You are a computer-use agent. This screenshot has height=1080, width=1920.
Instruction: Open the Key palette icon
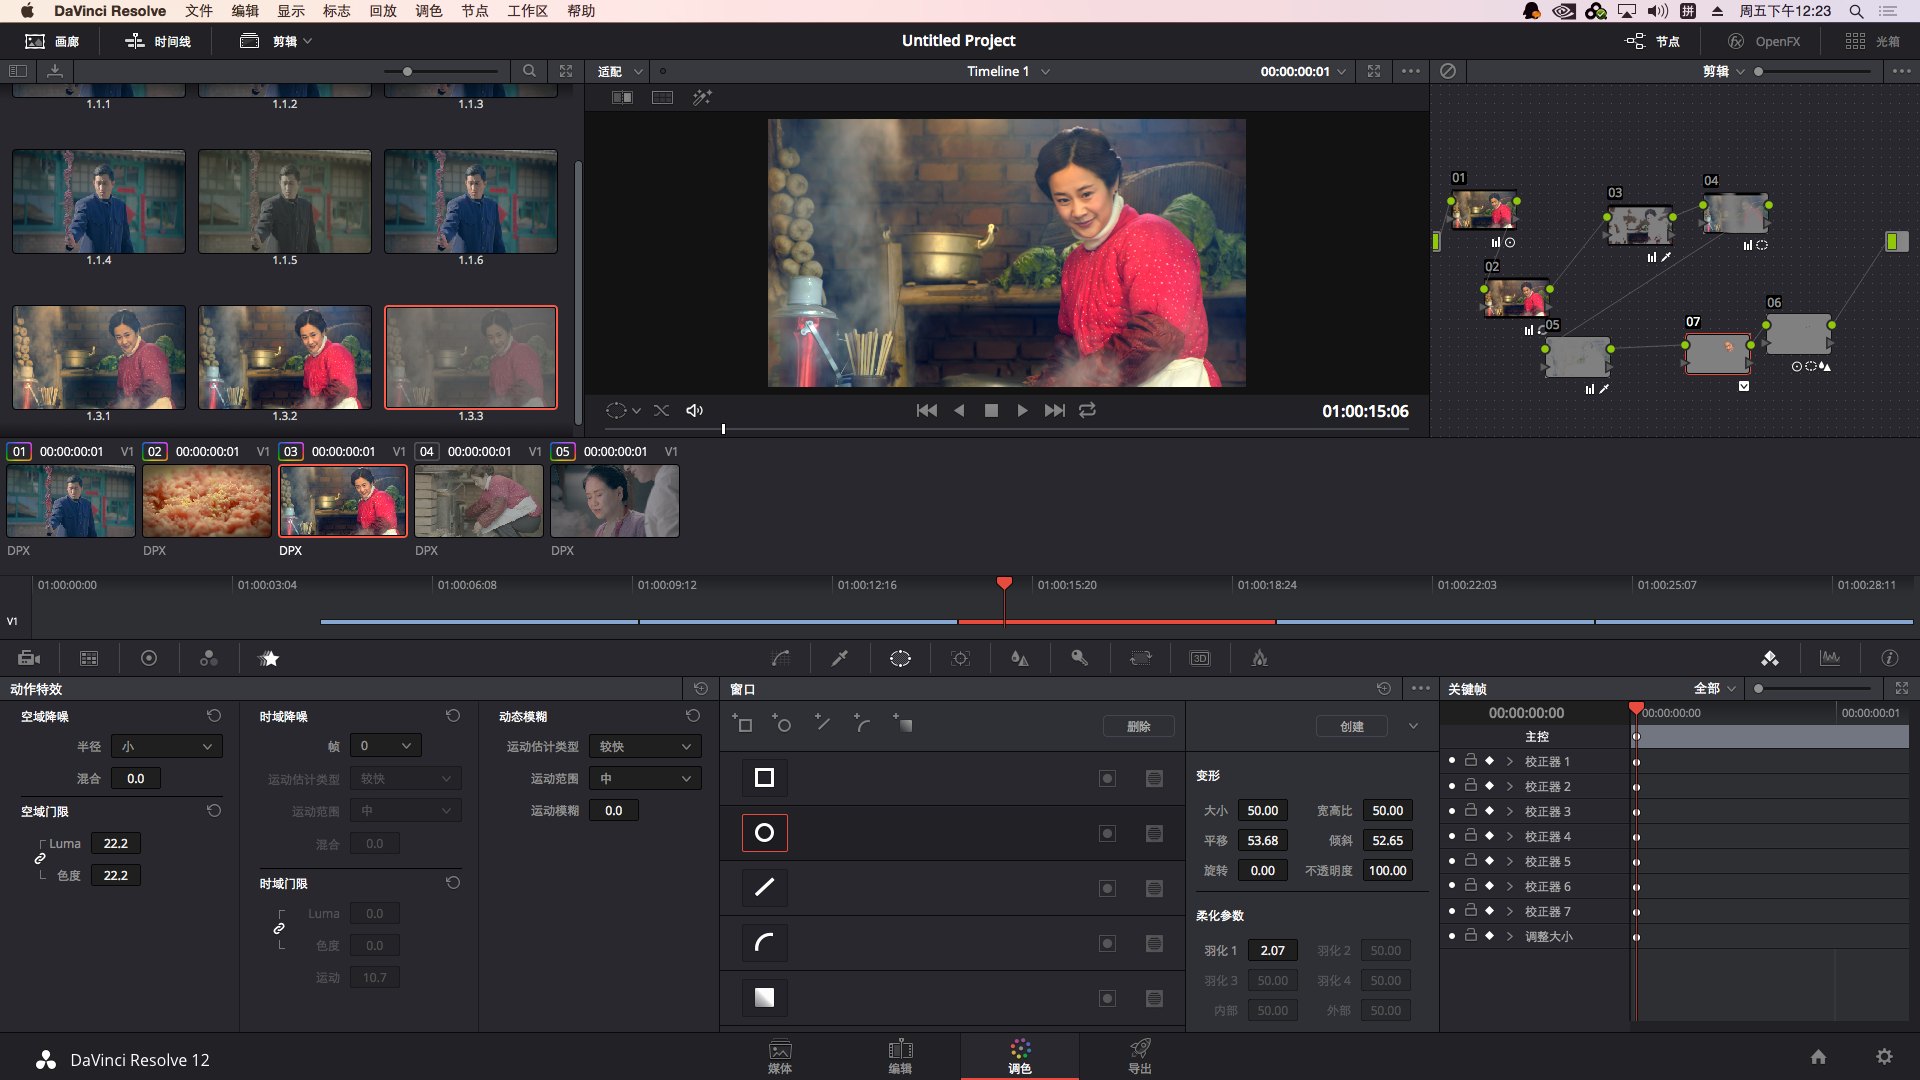pos(1080,658)
